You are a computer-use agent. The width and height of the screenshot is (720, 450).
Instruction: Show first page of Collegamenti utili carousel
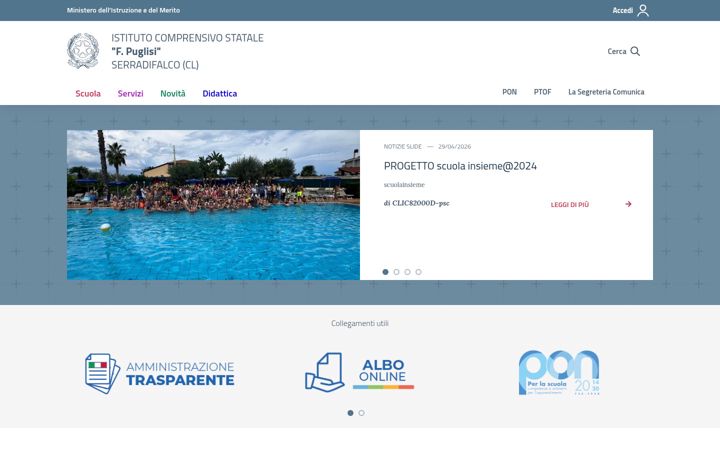(x=350, y=413)
